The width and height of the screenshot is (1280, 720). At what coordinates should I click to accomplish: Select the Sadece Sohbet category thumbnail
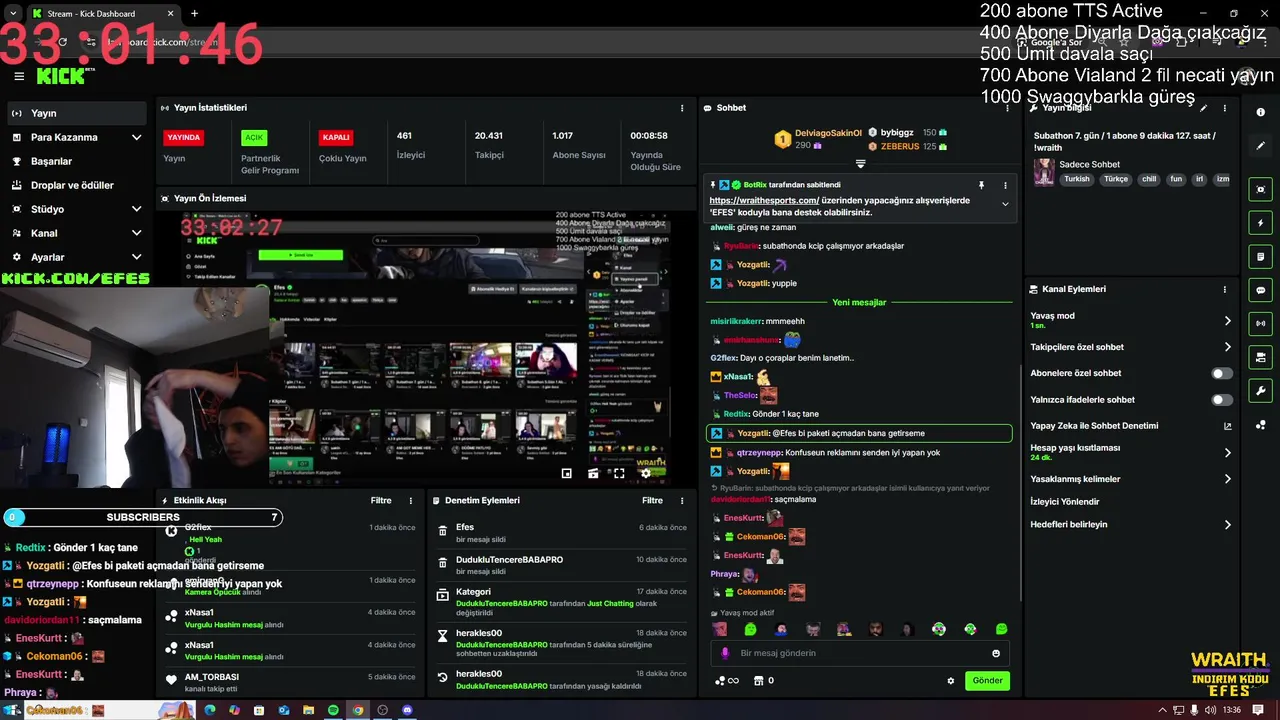pos(1043,172)
